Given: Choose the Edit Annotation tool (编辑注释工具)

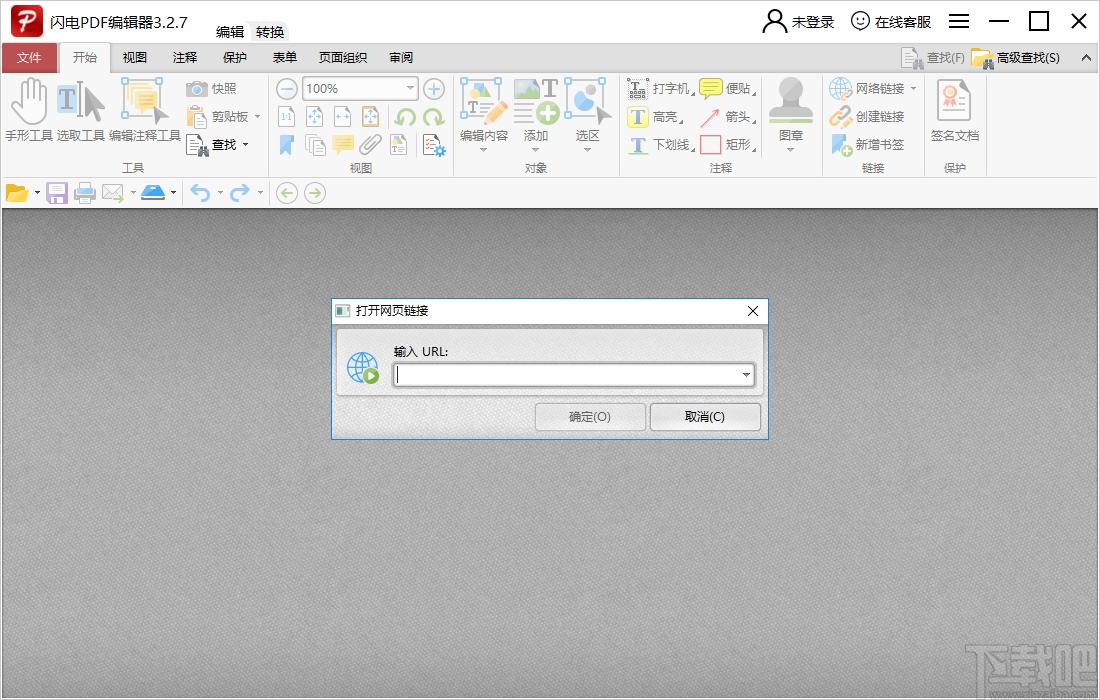Looking at the screenshot, I should pyautogui.click(x=145, y=110).
